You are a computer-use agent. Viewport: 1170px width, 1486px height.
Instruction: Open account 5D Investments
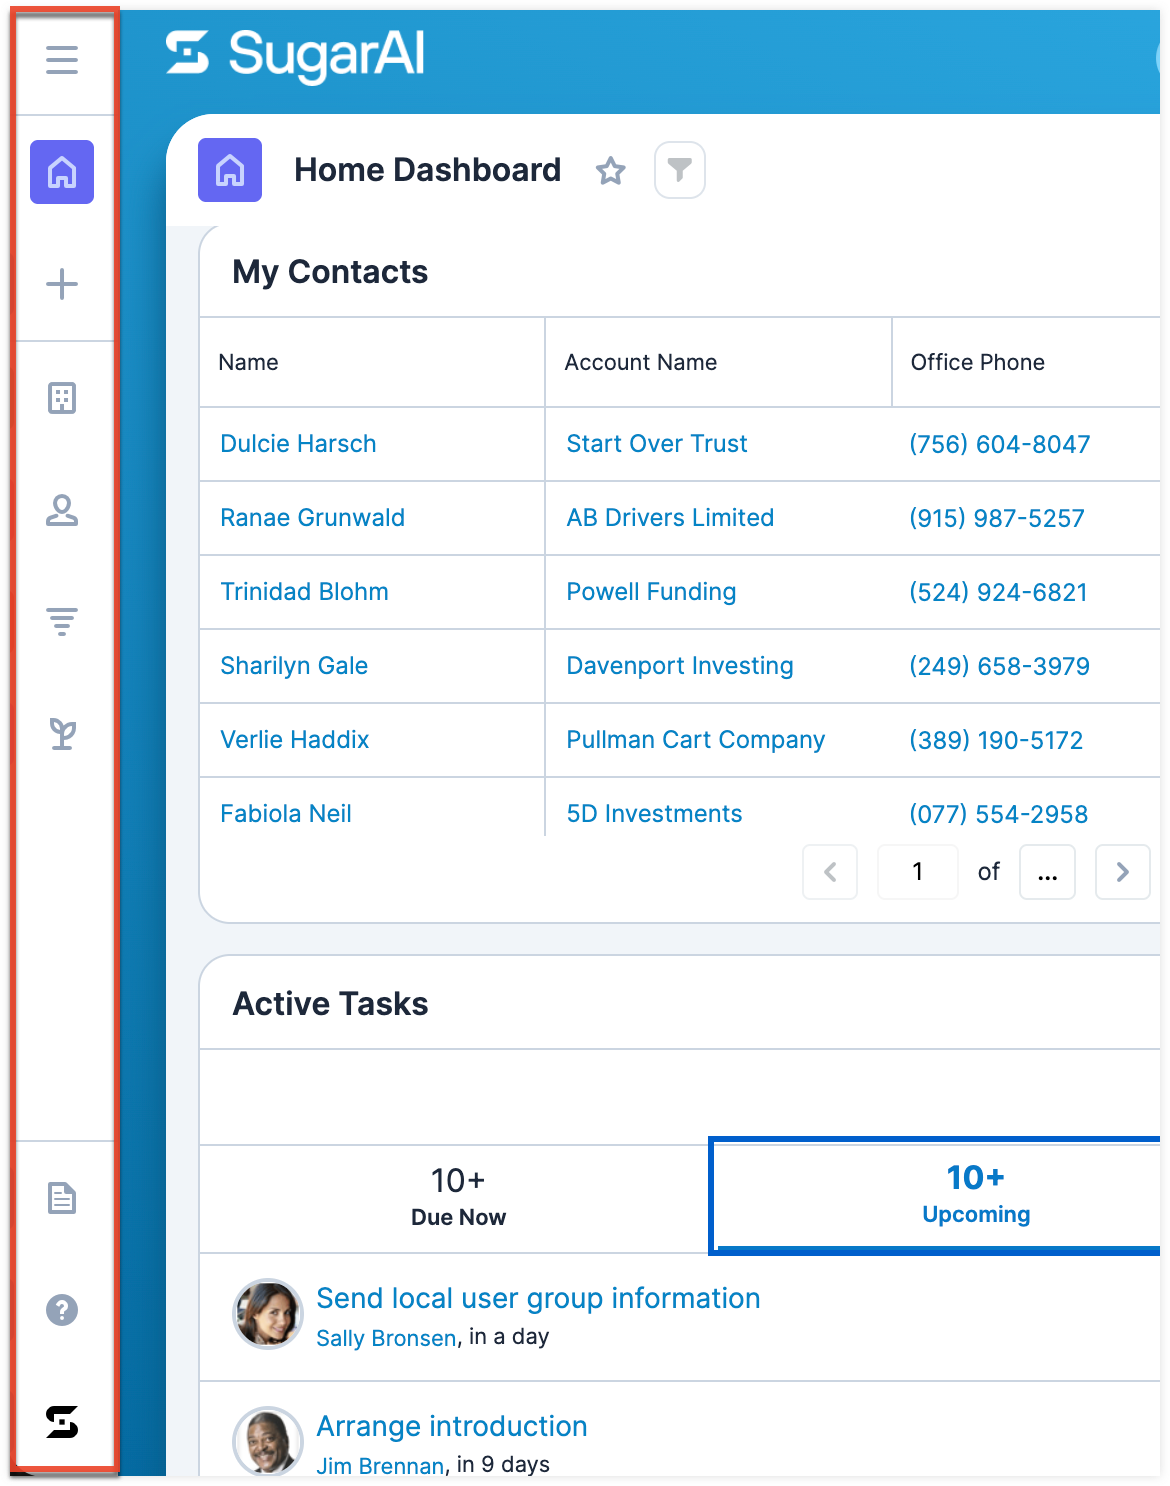pyautogui.click(x=654, y=814)
